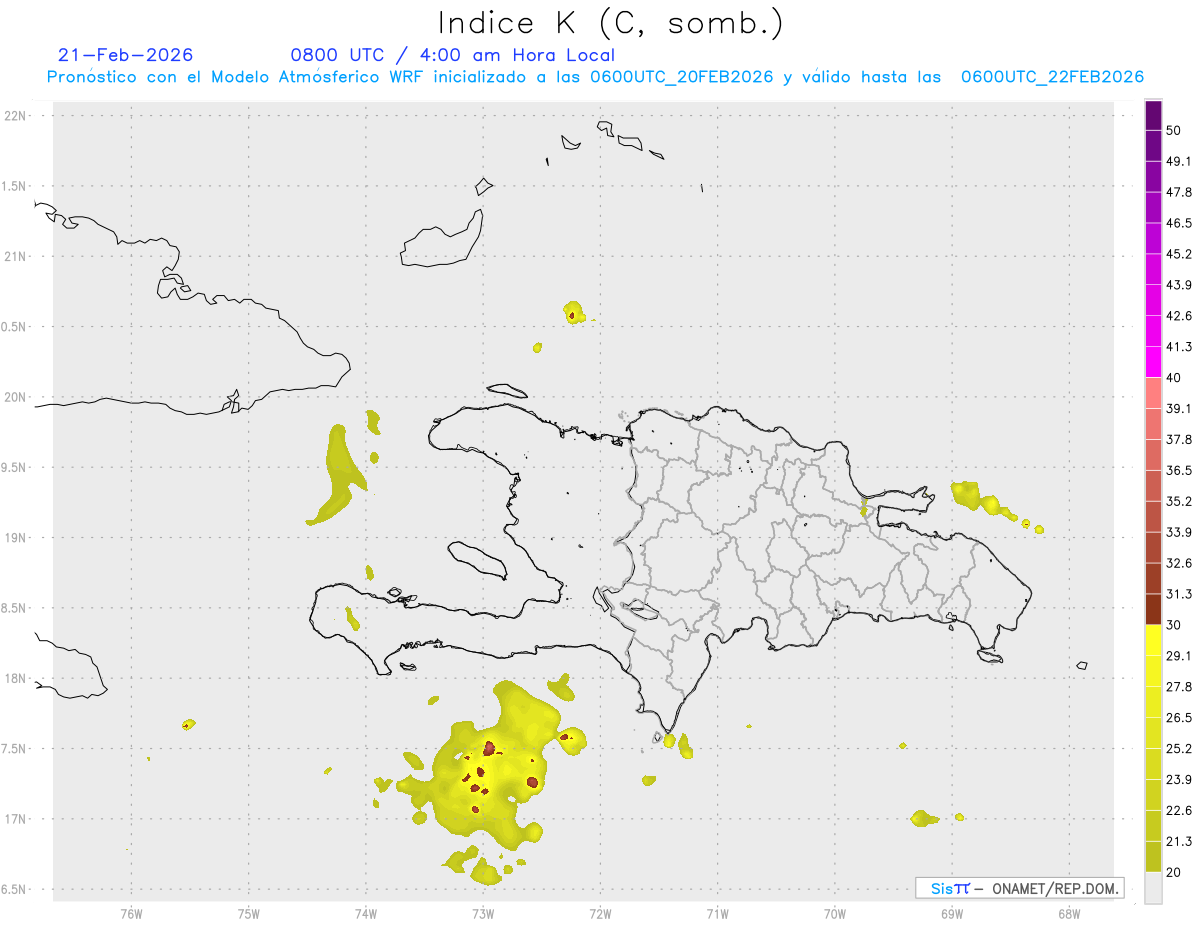This screenshot has height=927, width=1200.
Task: Click the dark purple colorbar segment above 50
Action: pyautogui.click(x=1153, y=115)
